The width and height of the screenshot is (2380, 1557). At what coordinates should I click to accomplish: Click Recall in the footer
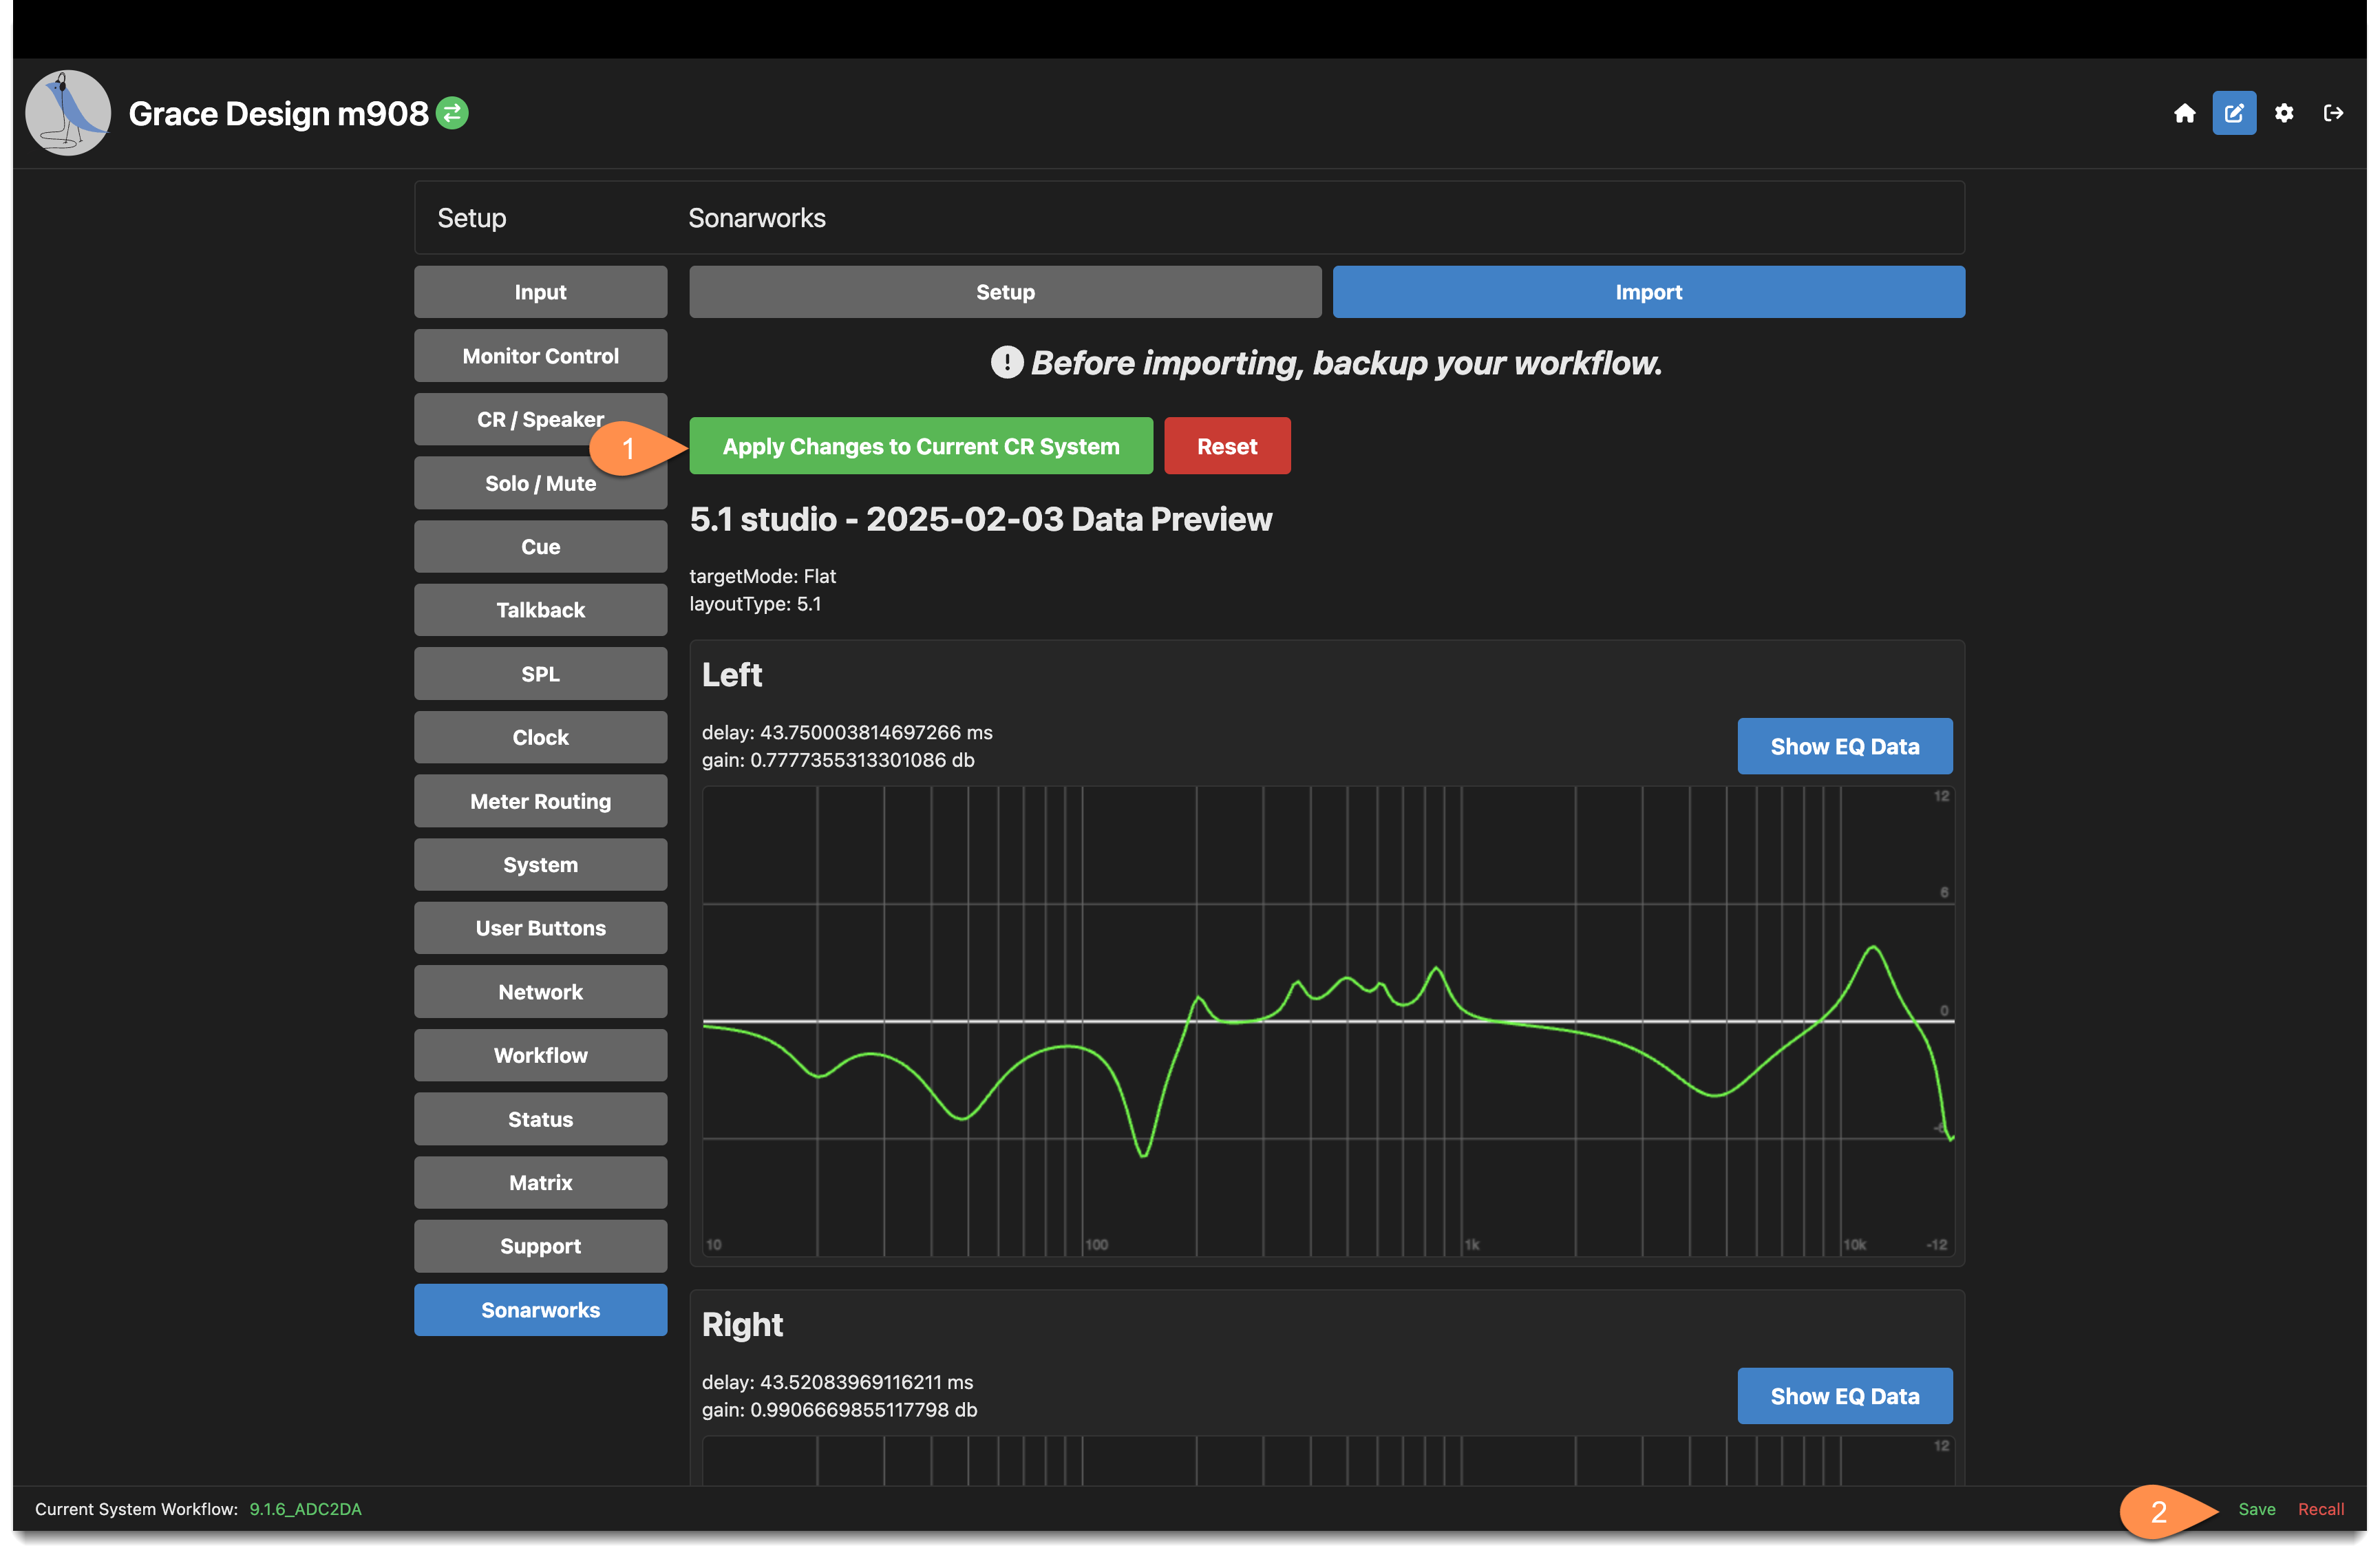click(x=2320, y=1509)
